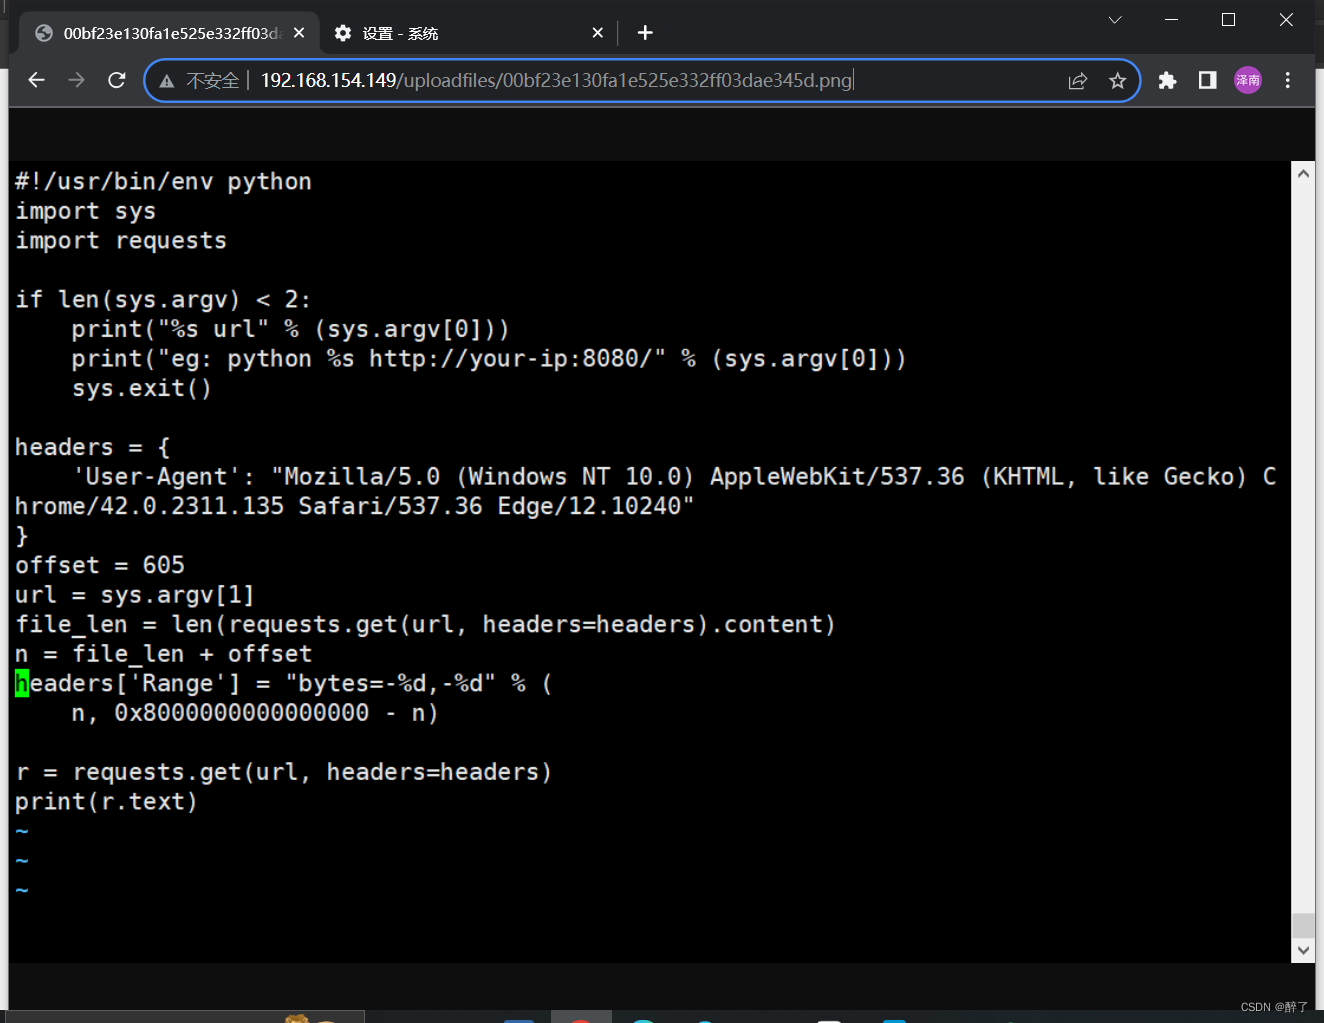Click the page scrollbar up arrow

1303,173
